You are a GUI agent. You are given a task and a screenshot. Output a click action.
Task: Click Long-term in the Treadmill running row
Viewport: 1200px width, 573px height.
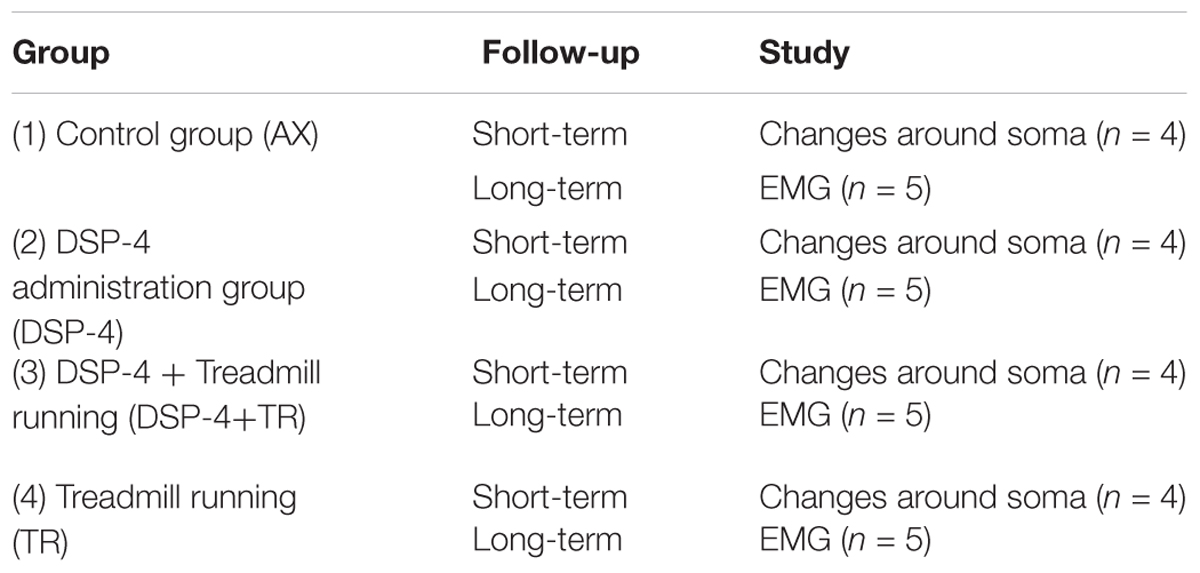tap(547, 541)
